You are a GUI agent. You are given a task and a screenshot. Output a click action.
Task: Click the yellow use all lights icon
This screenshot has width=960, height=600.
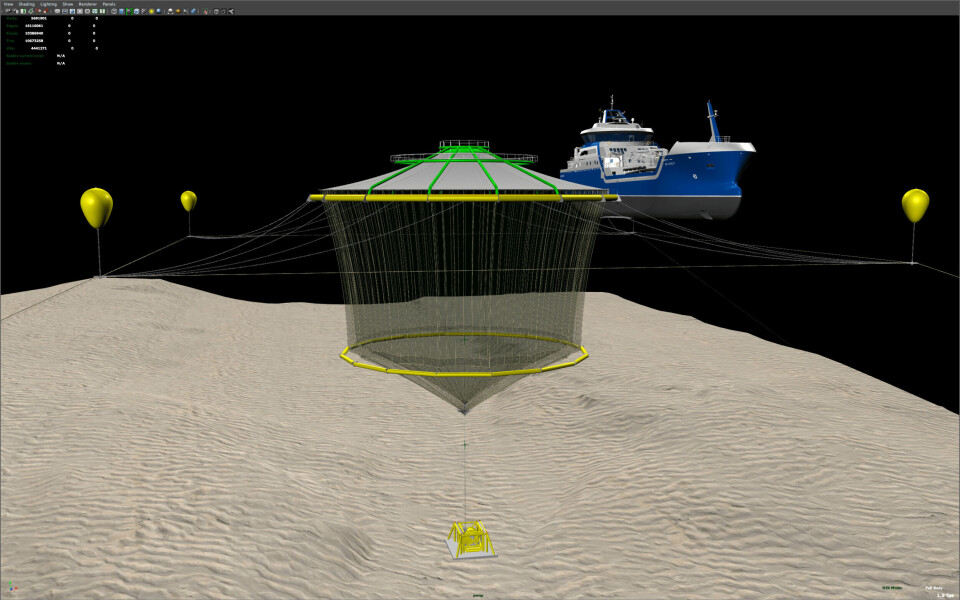149,11
